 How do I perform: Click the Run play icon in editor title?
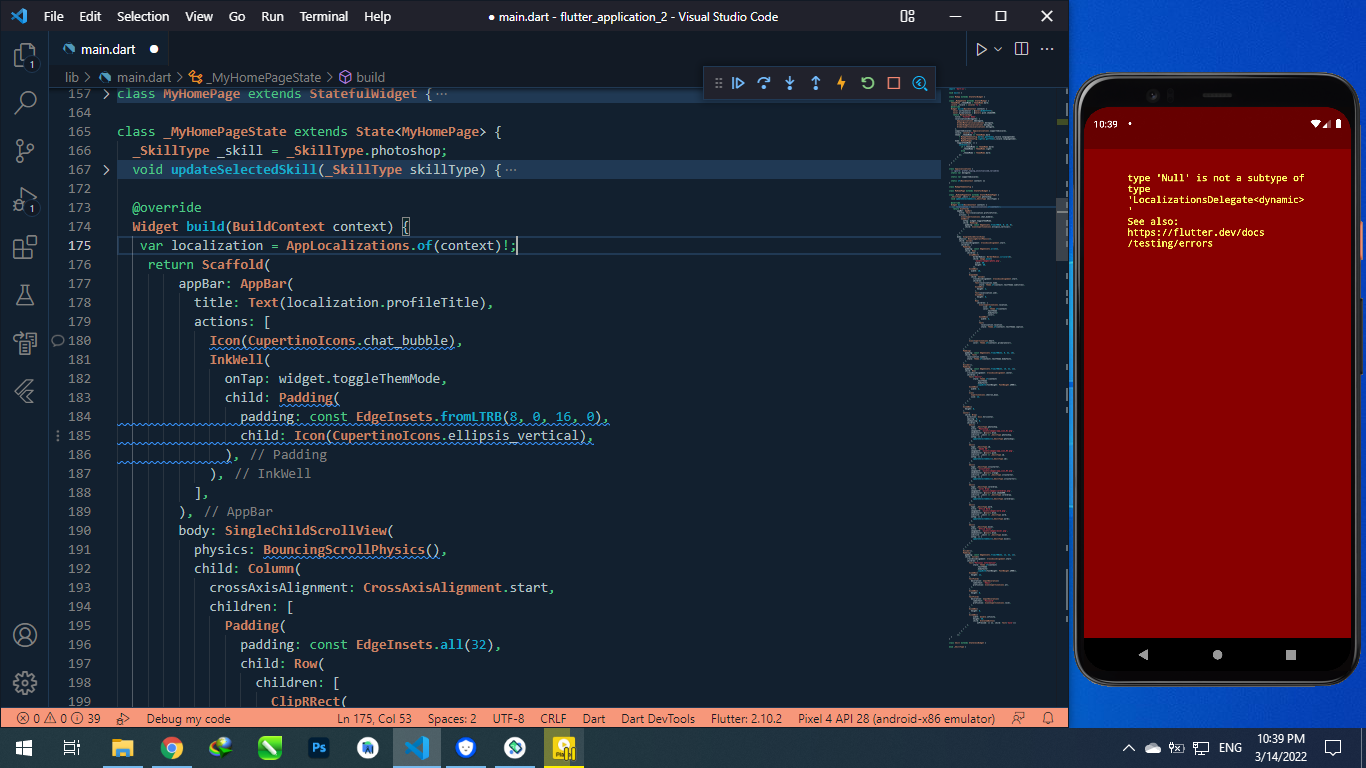[981, 49]
